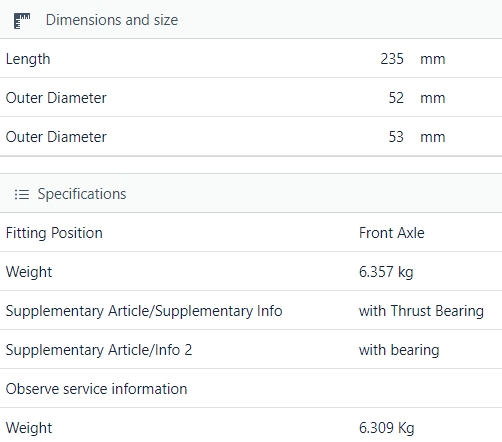Select the Outer Diameter 52 mm row
This screenshot has width=502, height=442.
point(251,97)
